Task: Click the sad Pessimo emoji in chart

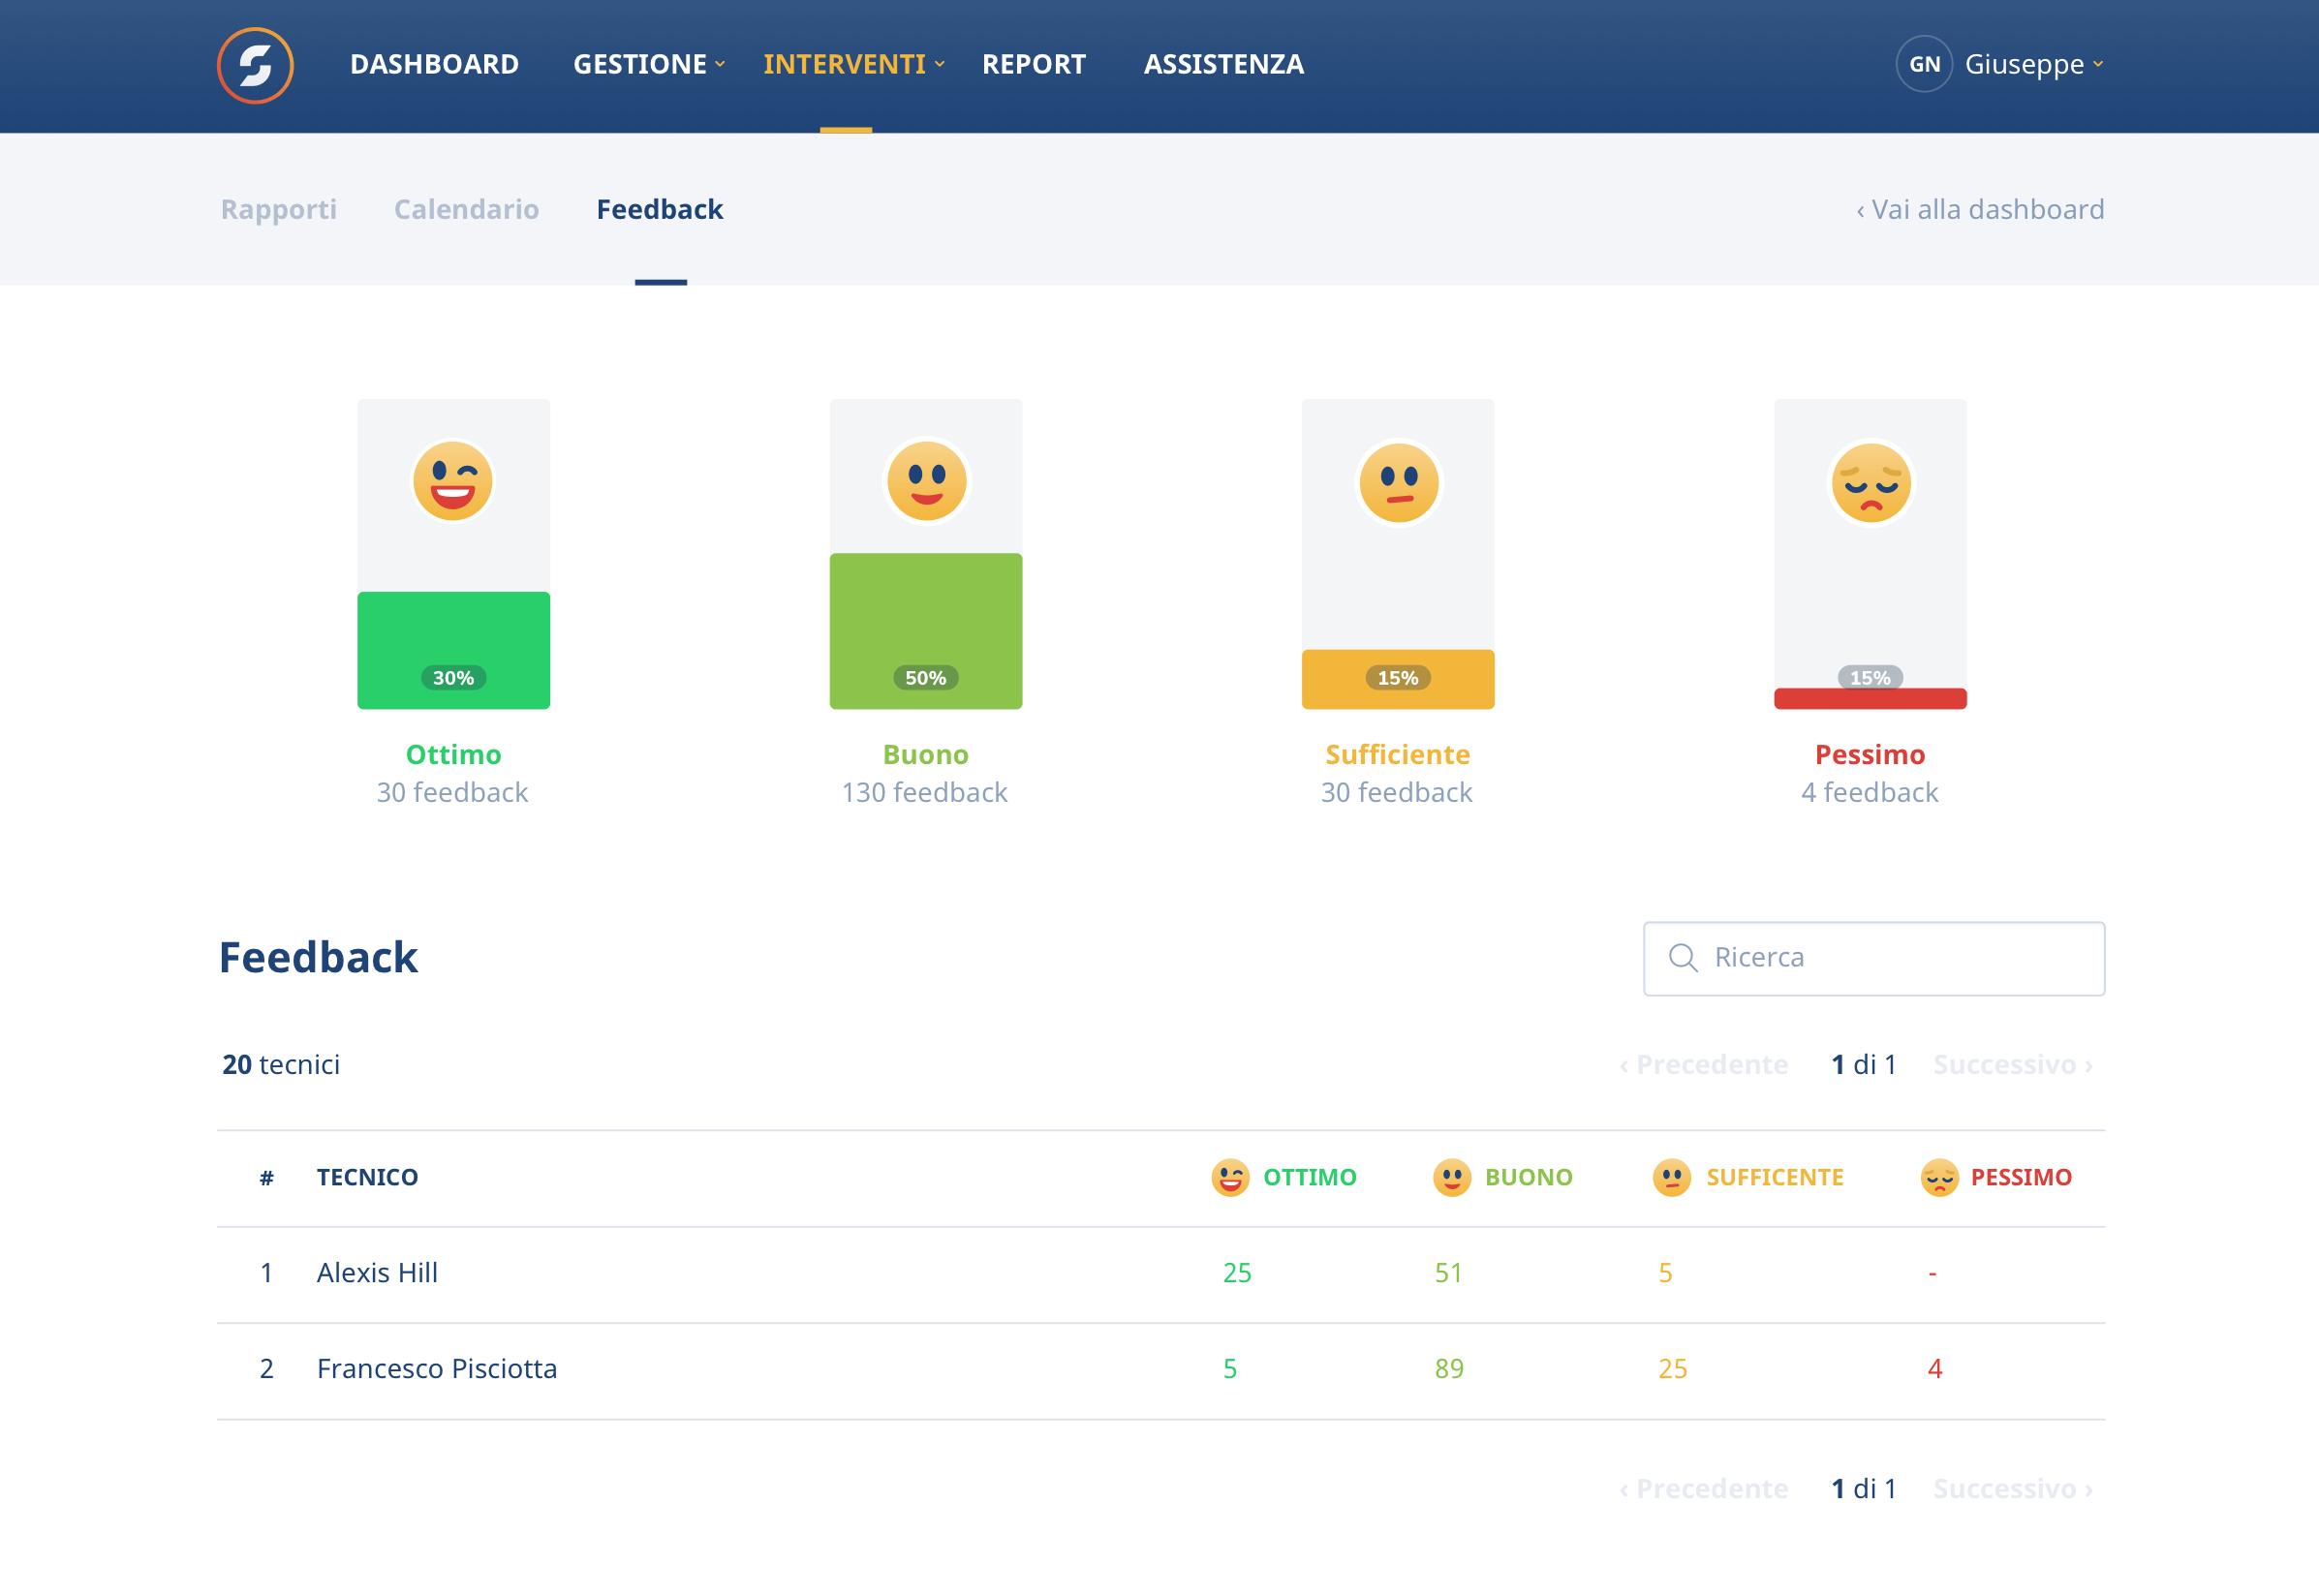Action: 1870,483
